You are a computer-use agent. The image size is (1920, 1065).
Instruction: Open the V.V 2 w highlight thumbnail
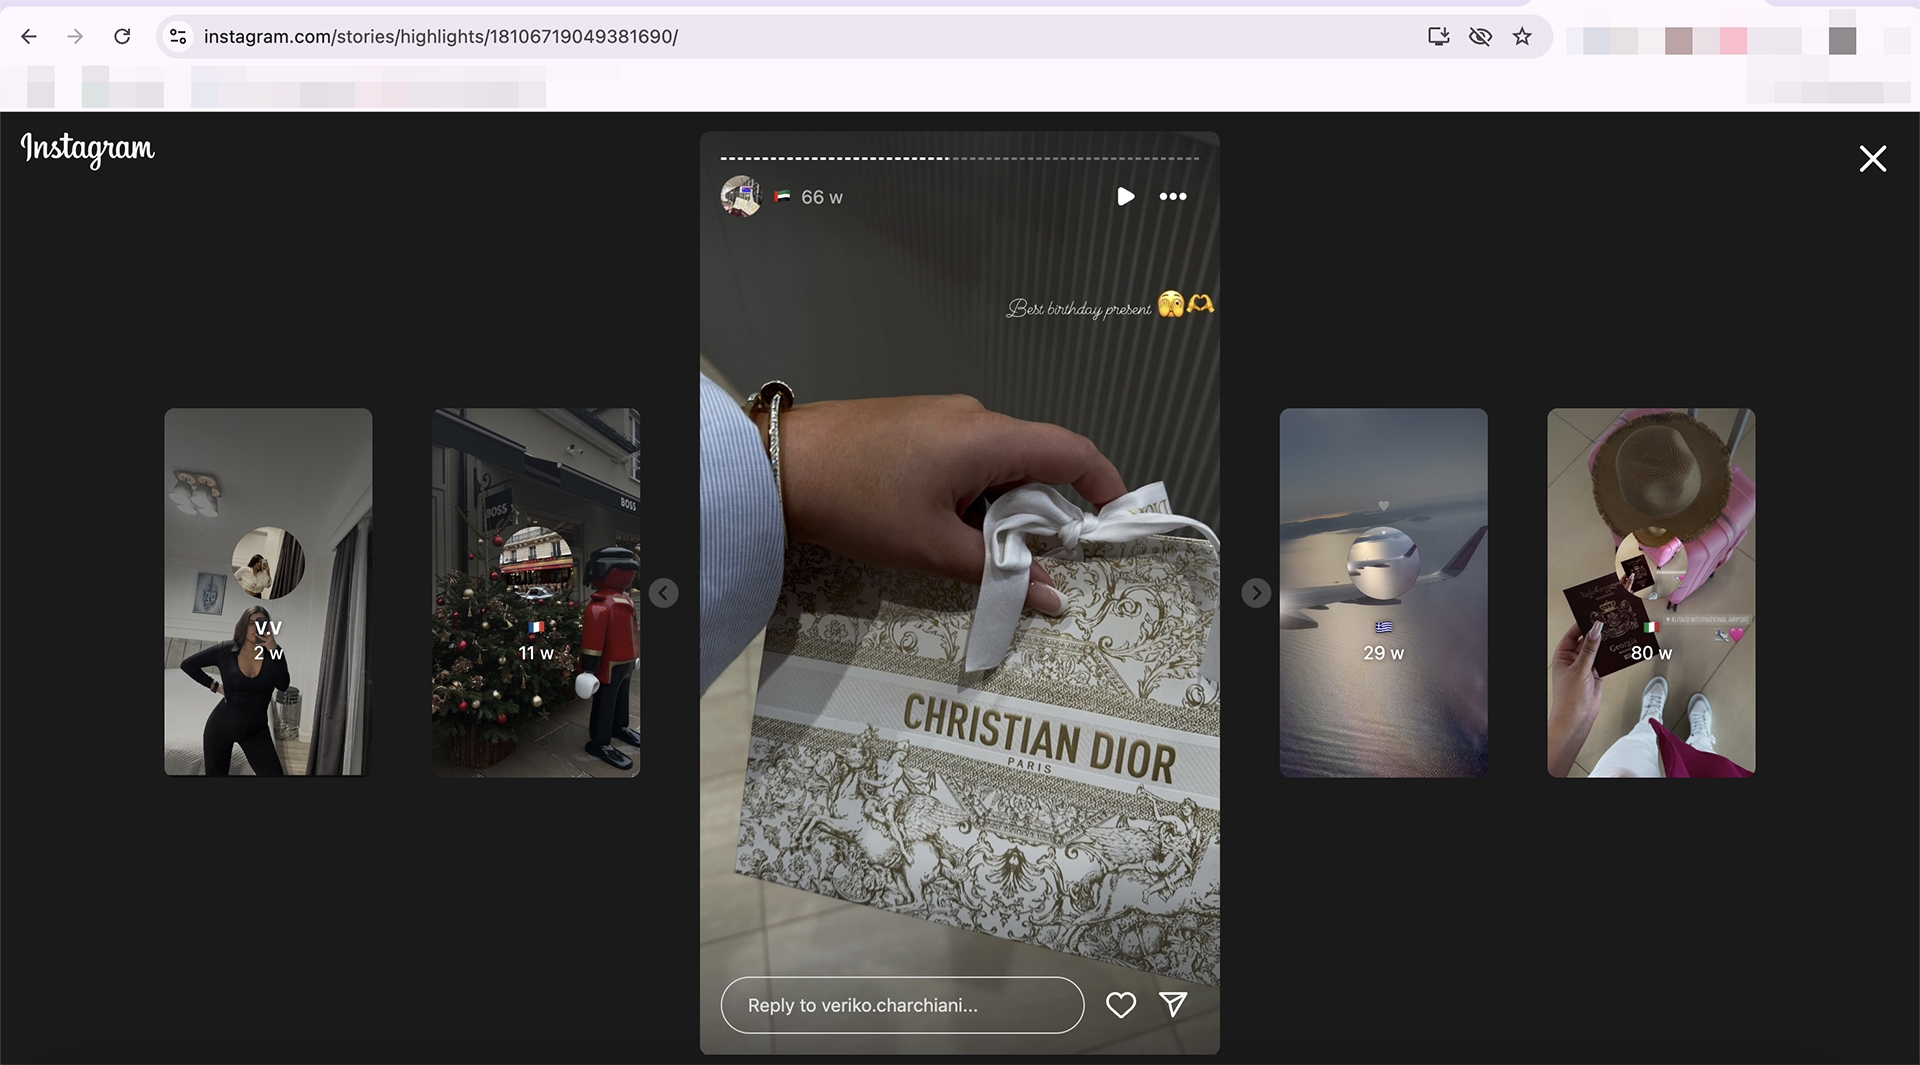[x=268, y=592]
